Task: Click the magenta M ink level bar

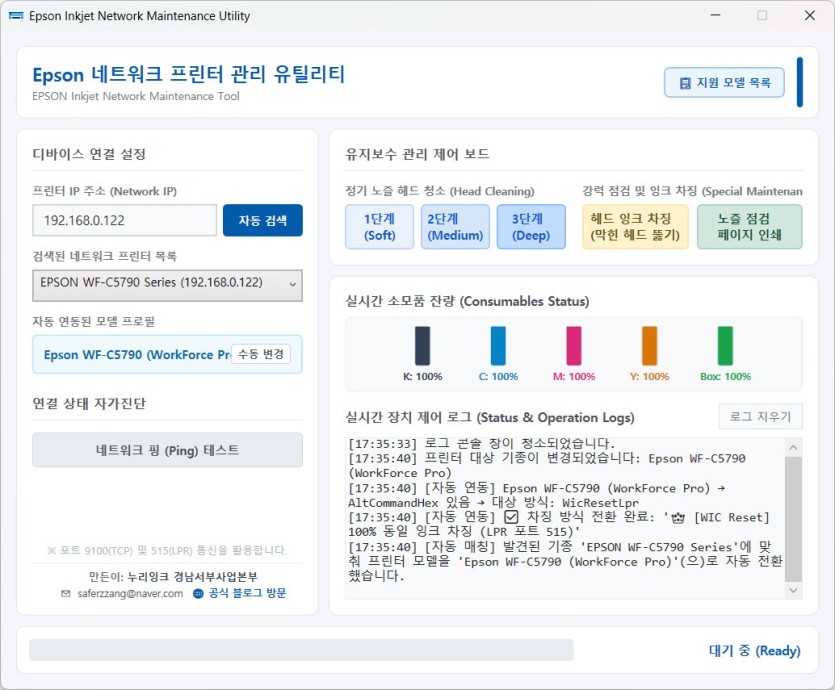Action: 574,346
